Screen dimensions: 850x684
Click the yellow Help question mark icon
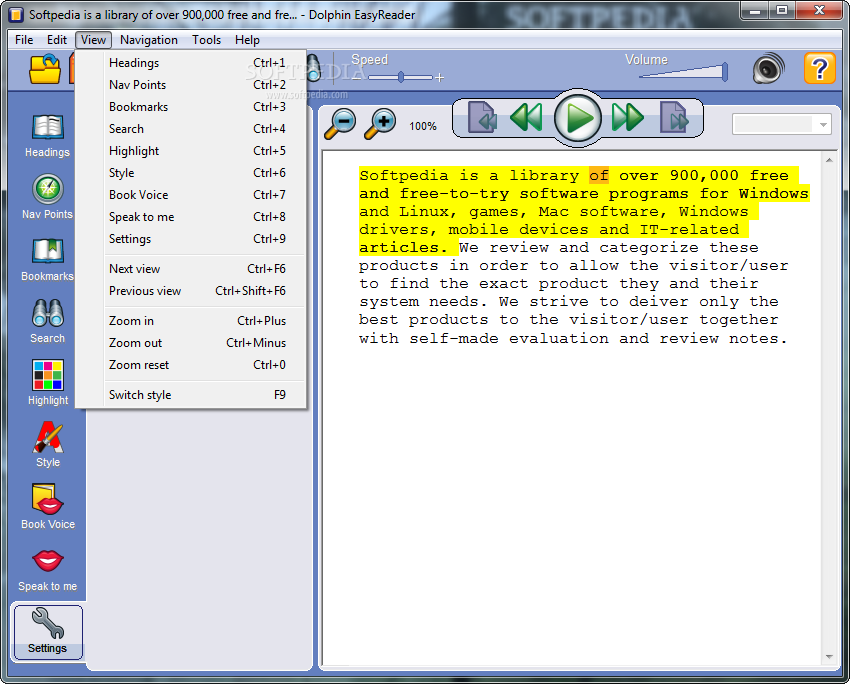pyautogui.click(x=819, y=68)
